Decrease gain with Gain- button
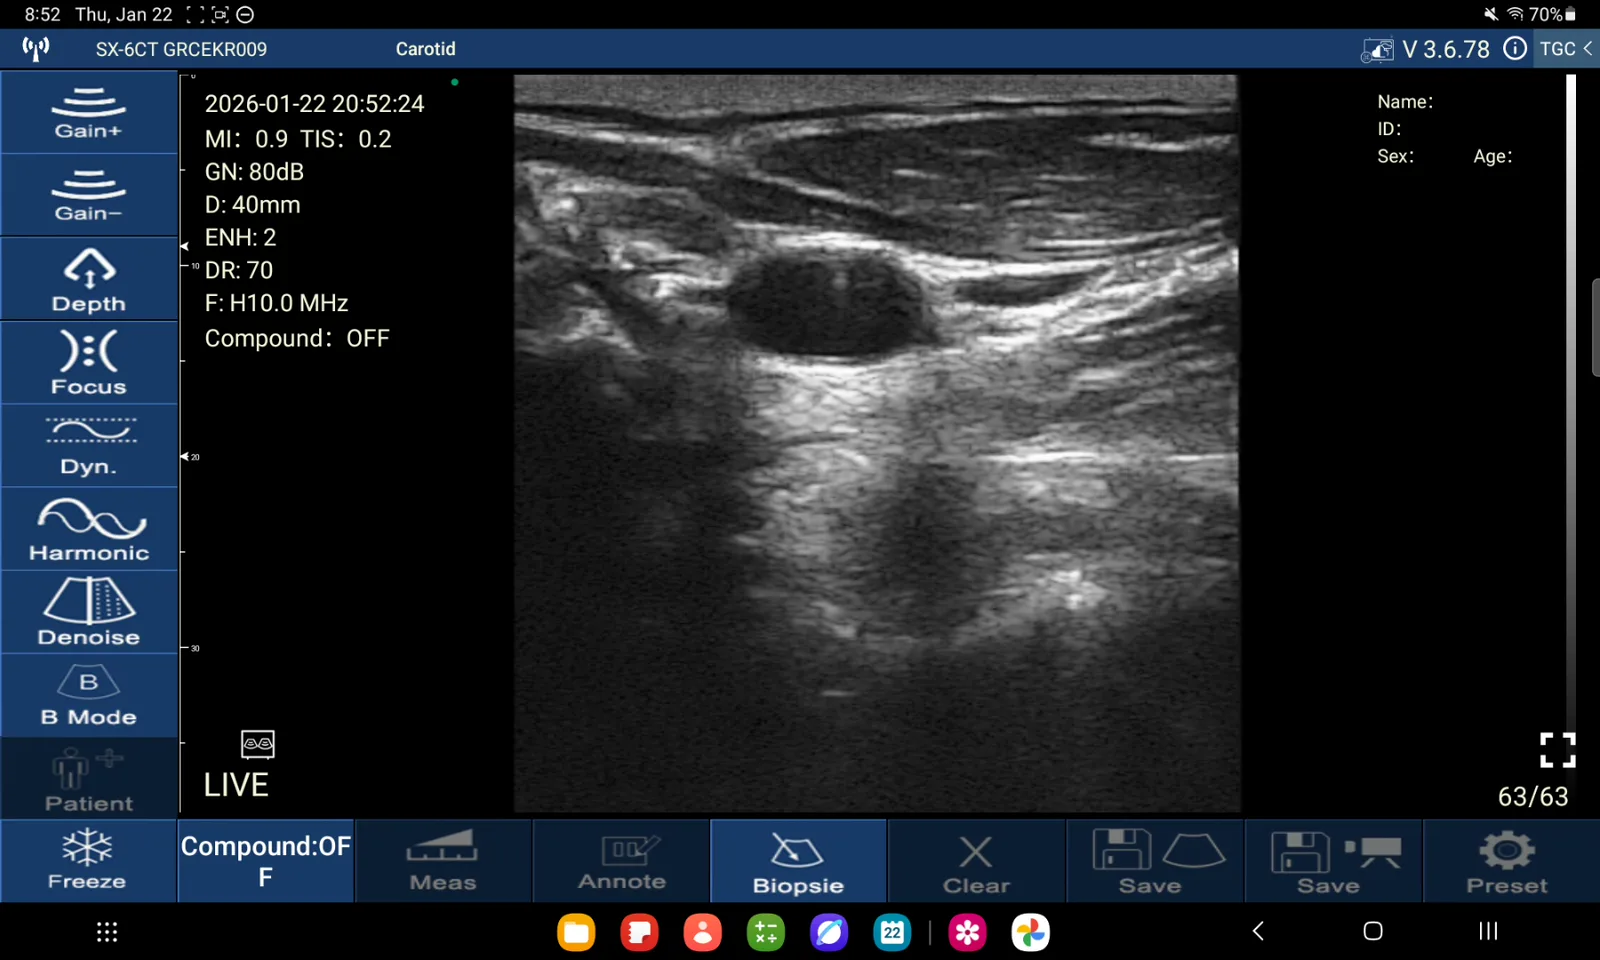1600x960 pixels. 89,195
